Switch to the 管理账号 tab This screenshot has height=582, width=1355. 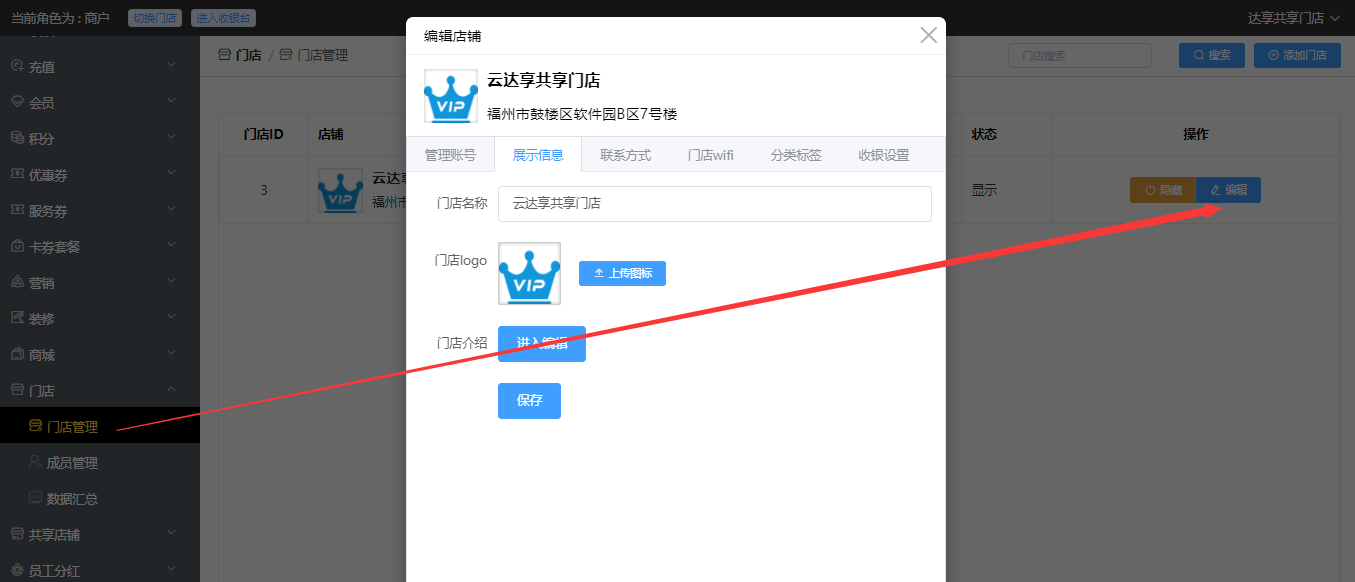click(x=450, y=155)
